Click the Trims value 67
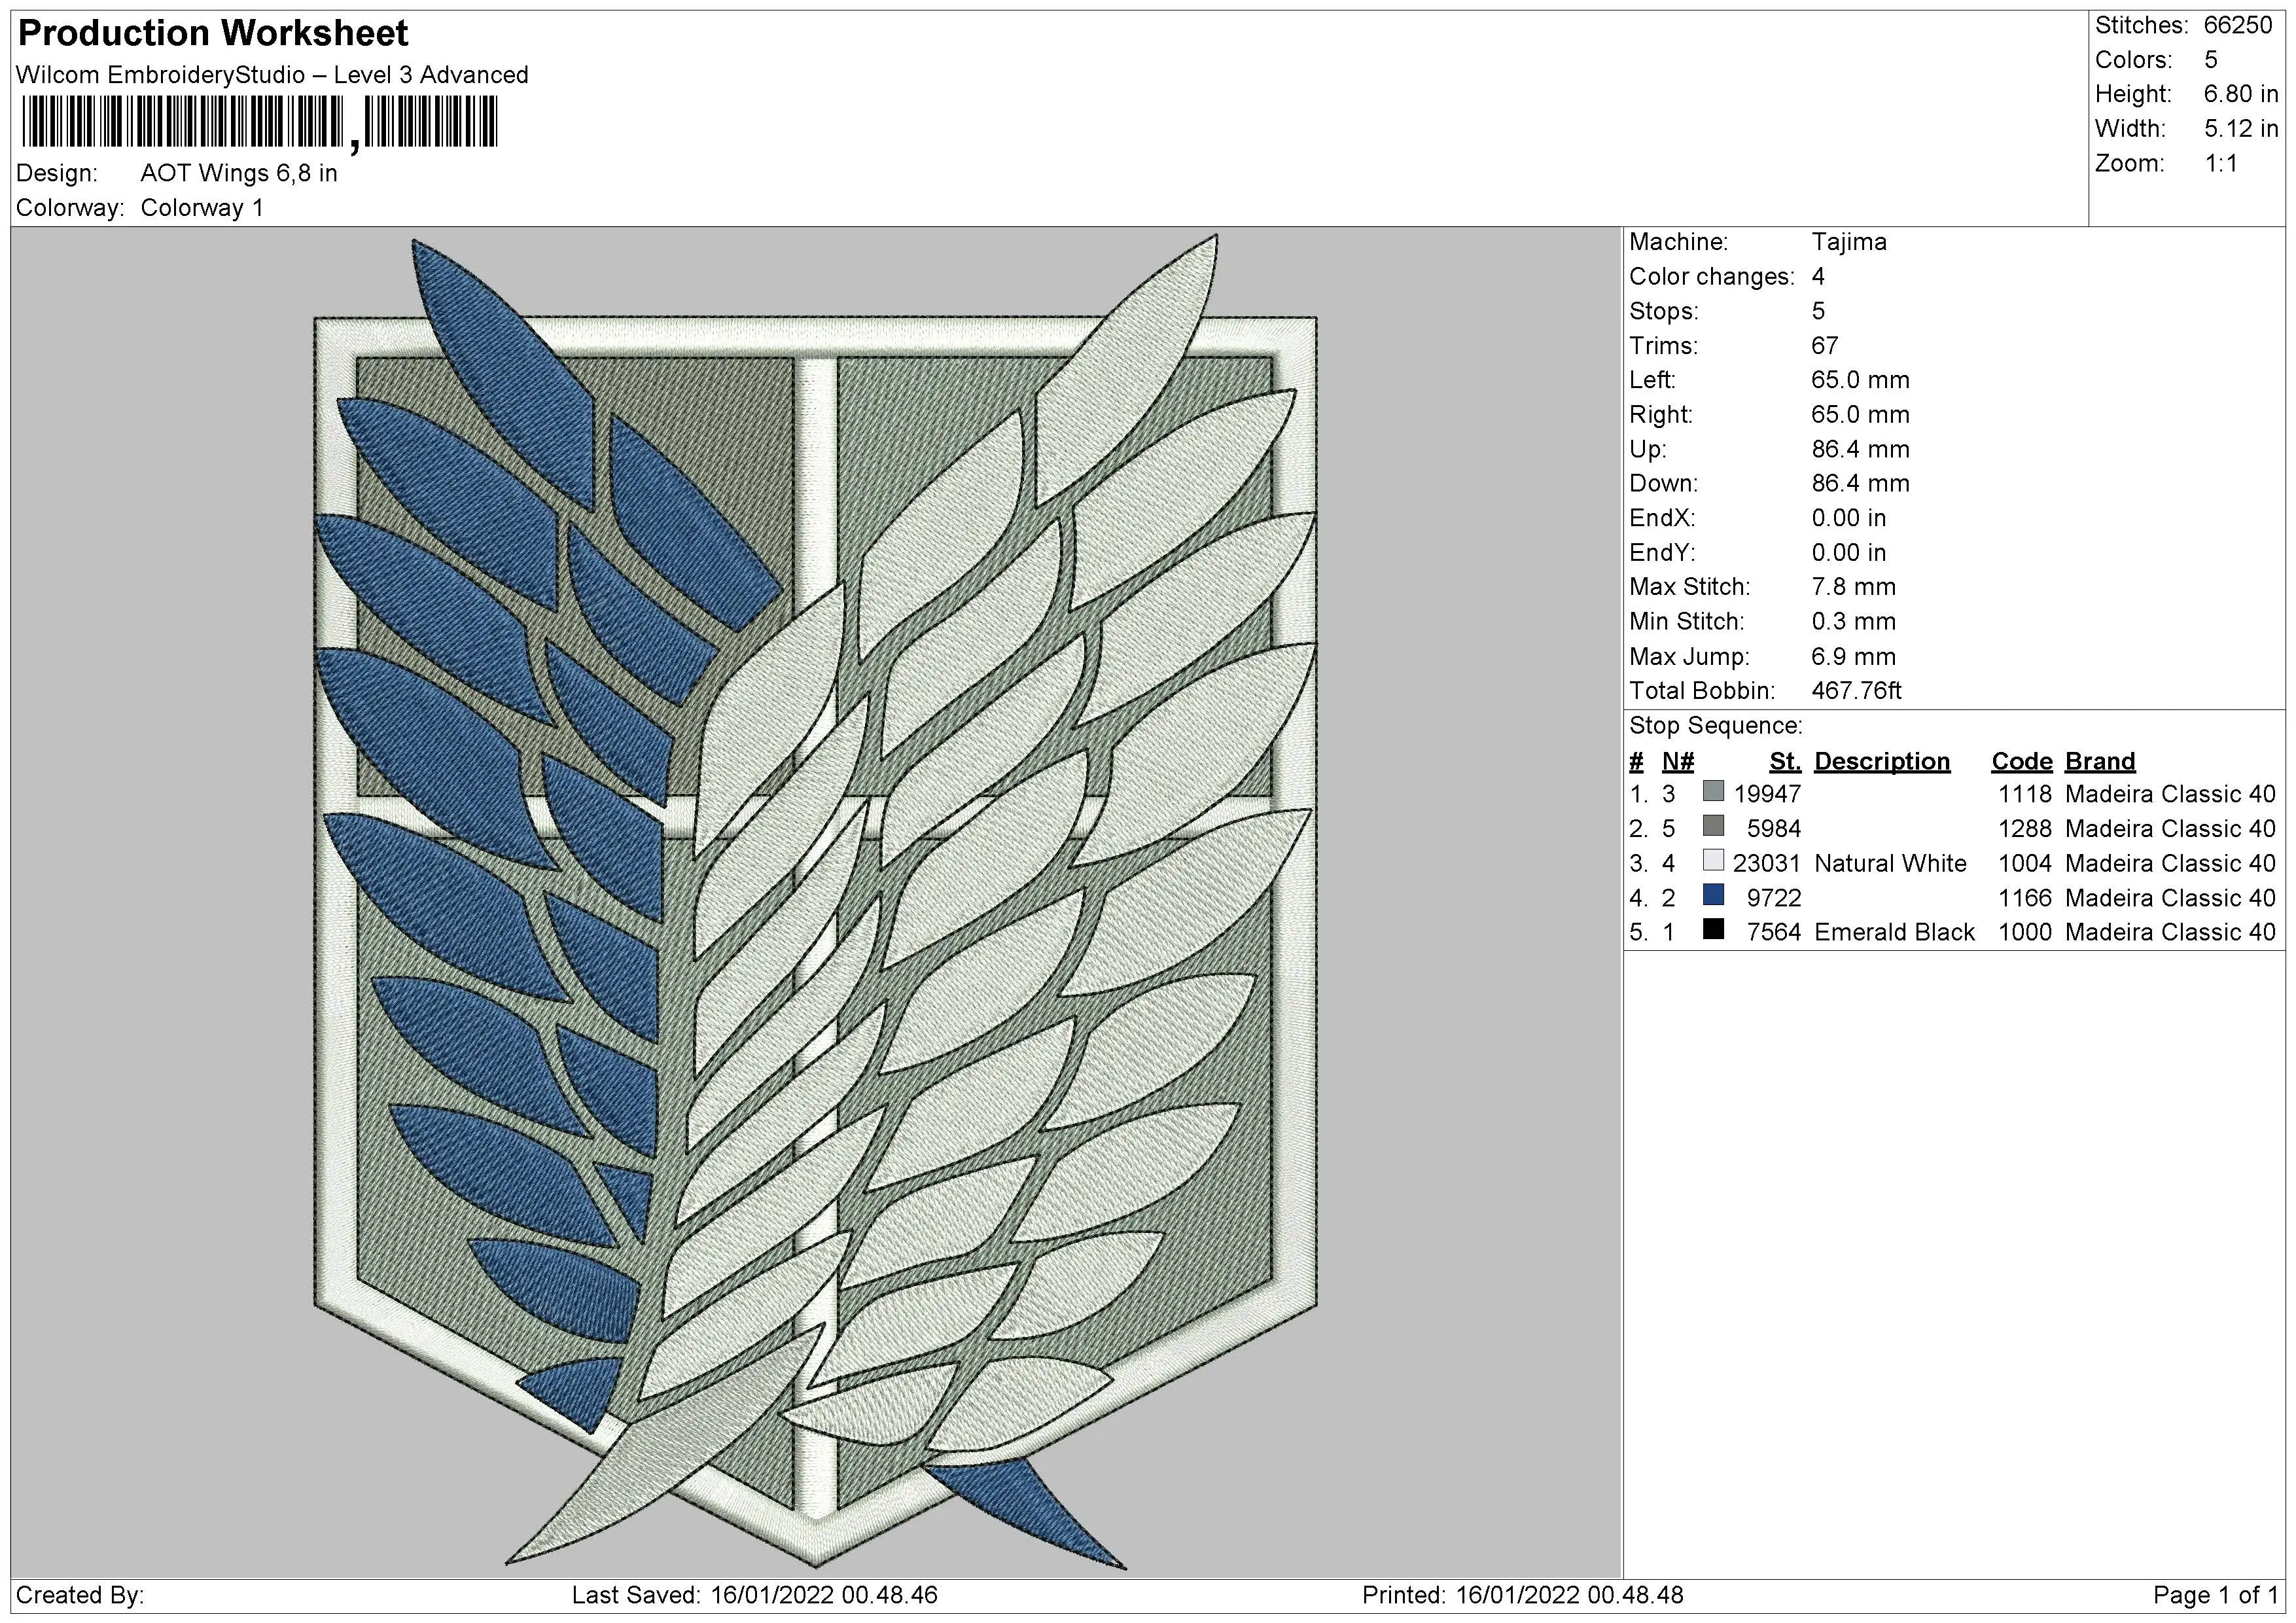The height and width of the screenshot is (1623, 2296). [x=1825, y=346]
